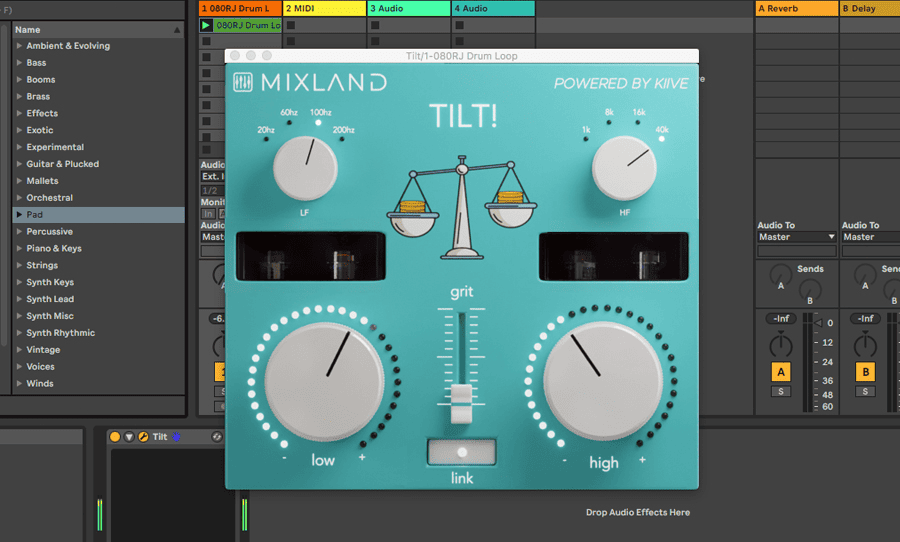
Task: Click the Tilt plugin window title bar
Action: point(461,56)
